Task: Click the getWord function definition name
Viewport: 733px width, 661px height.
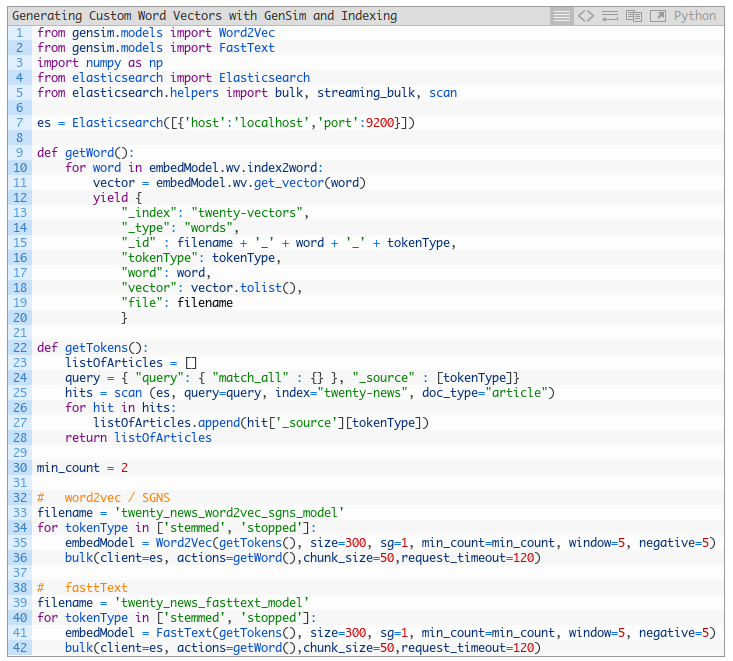Action: [90, 153]
